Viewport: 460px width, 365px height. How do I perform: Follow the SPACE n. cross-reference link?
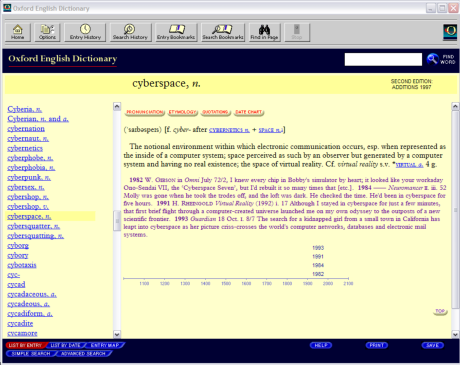coord(271,130)
